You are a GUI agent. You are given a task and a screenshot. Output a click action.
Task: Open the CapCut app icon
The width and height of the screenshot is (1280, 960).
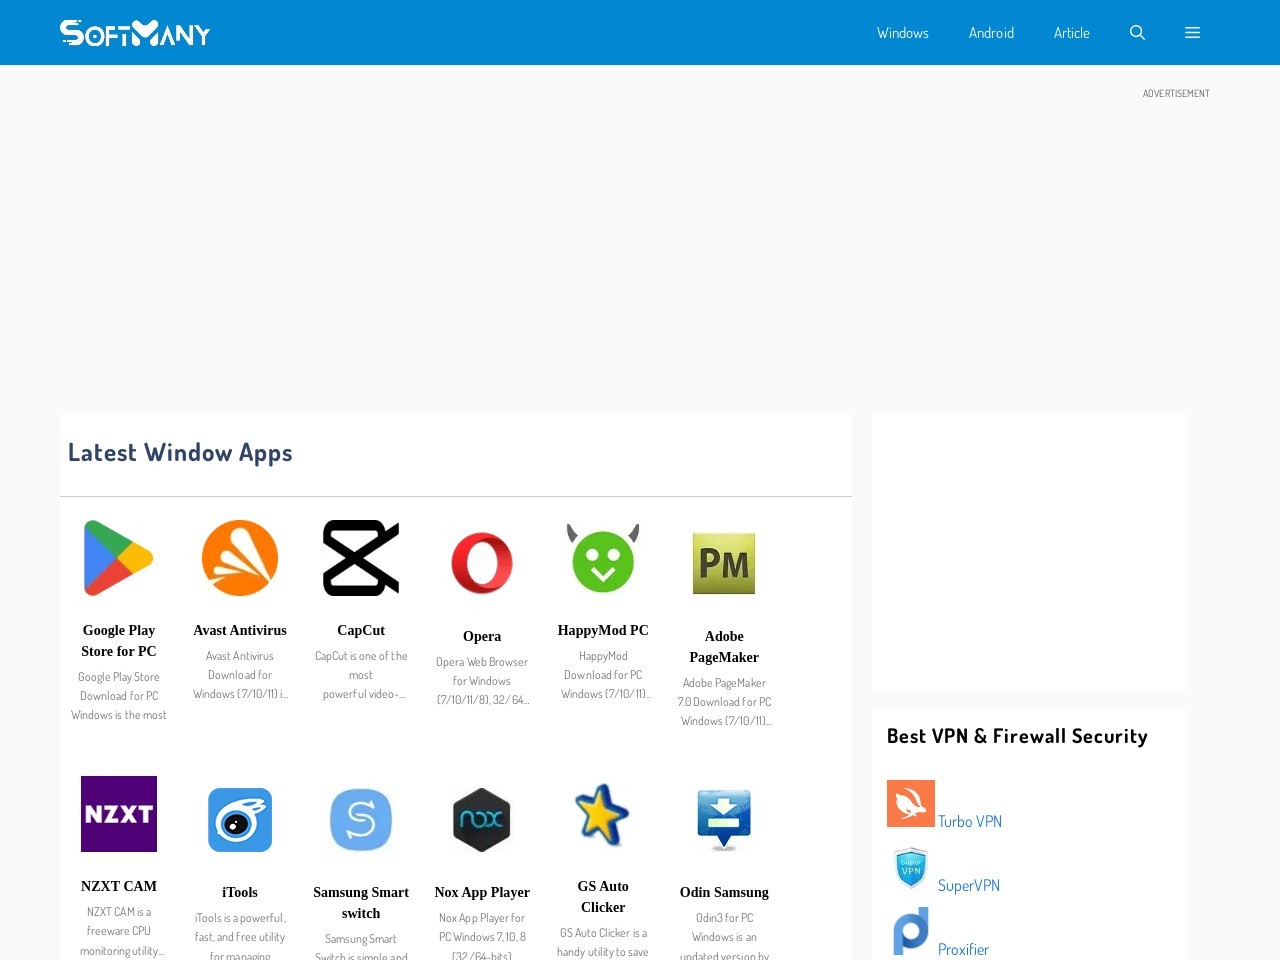[x=361, y=558]
